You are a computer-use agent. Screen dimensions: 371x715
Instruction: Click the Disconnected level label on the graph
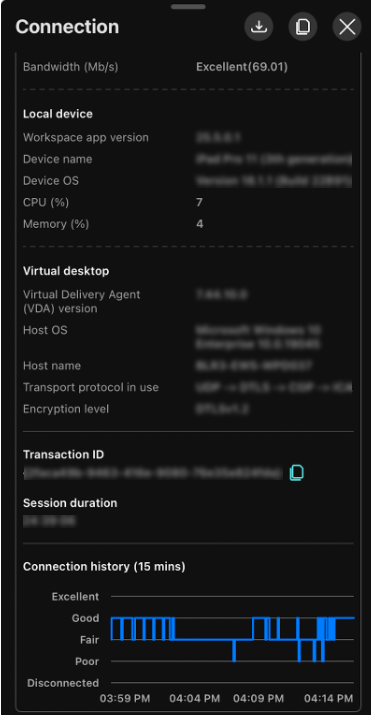(63, 683)
